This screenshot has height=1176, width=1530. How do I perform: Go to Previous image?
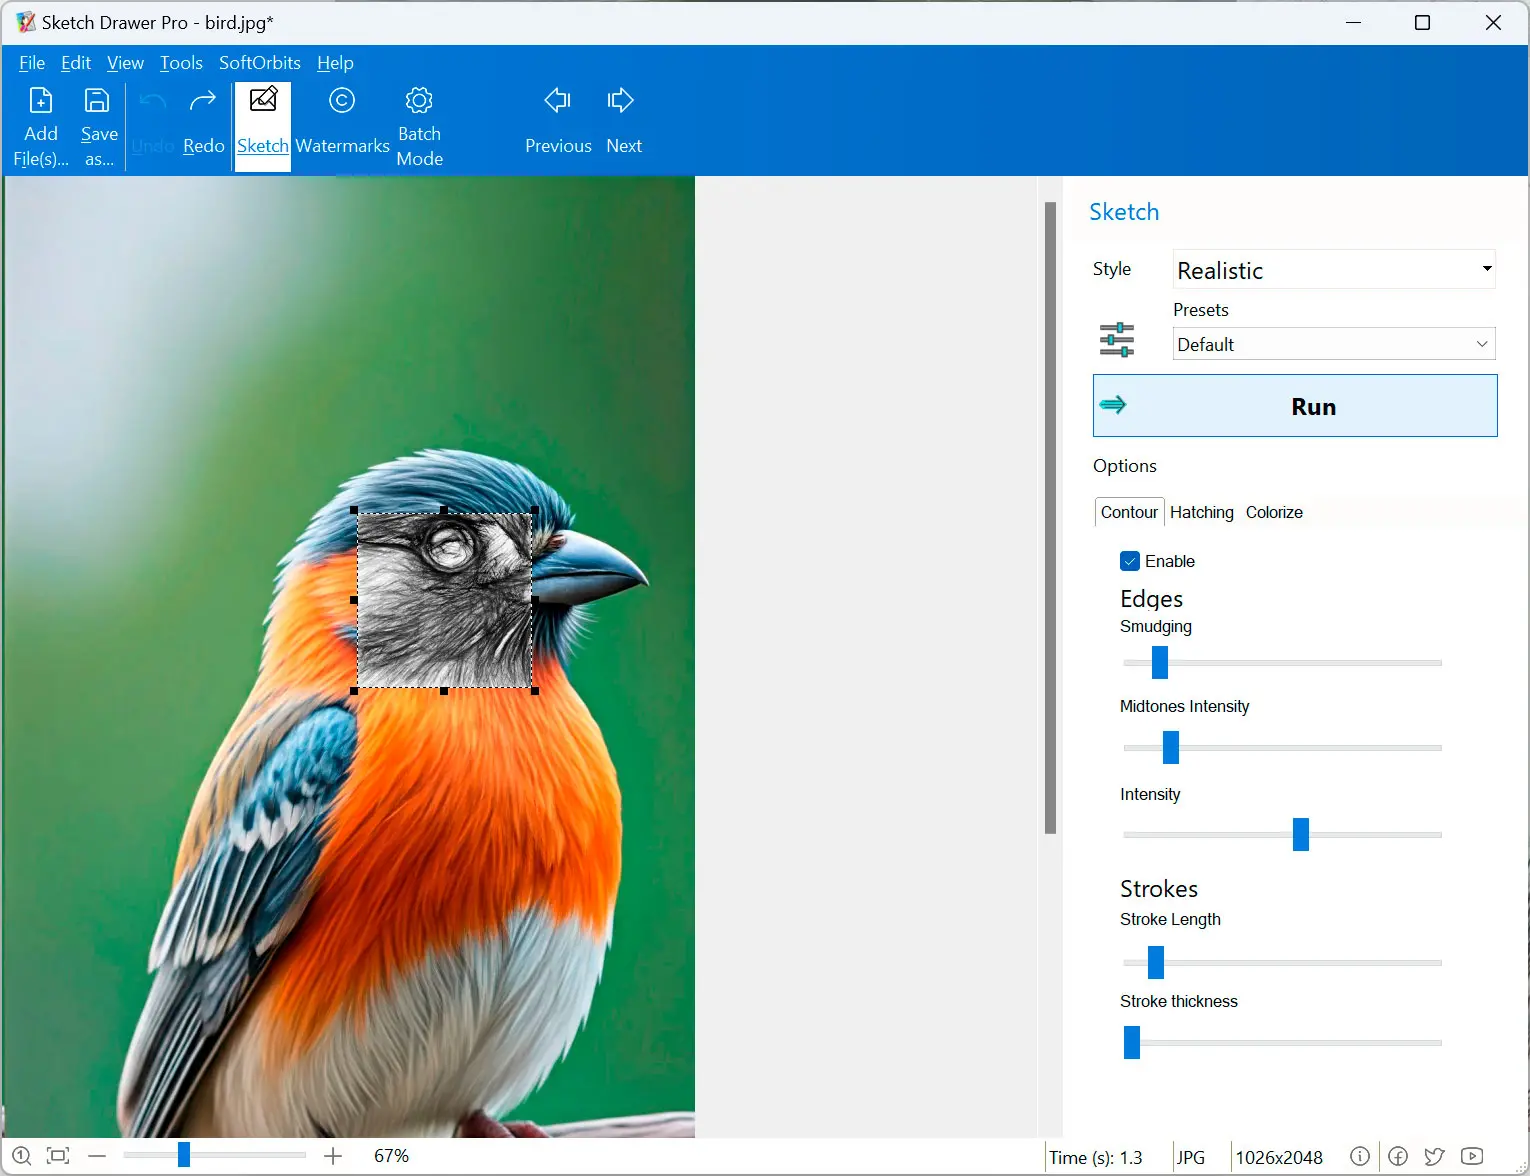click(557, 101)
